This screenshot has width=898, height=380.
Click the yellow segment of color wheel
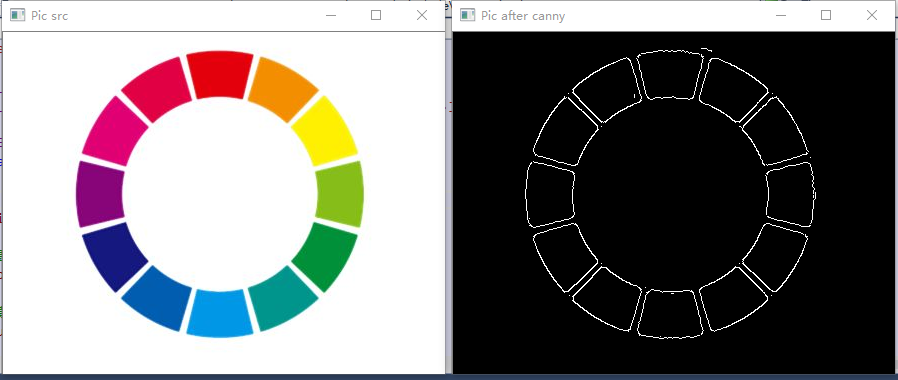click(x=324, y=132)
